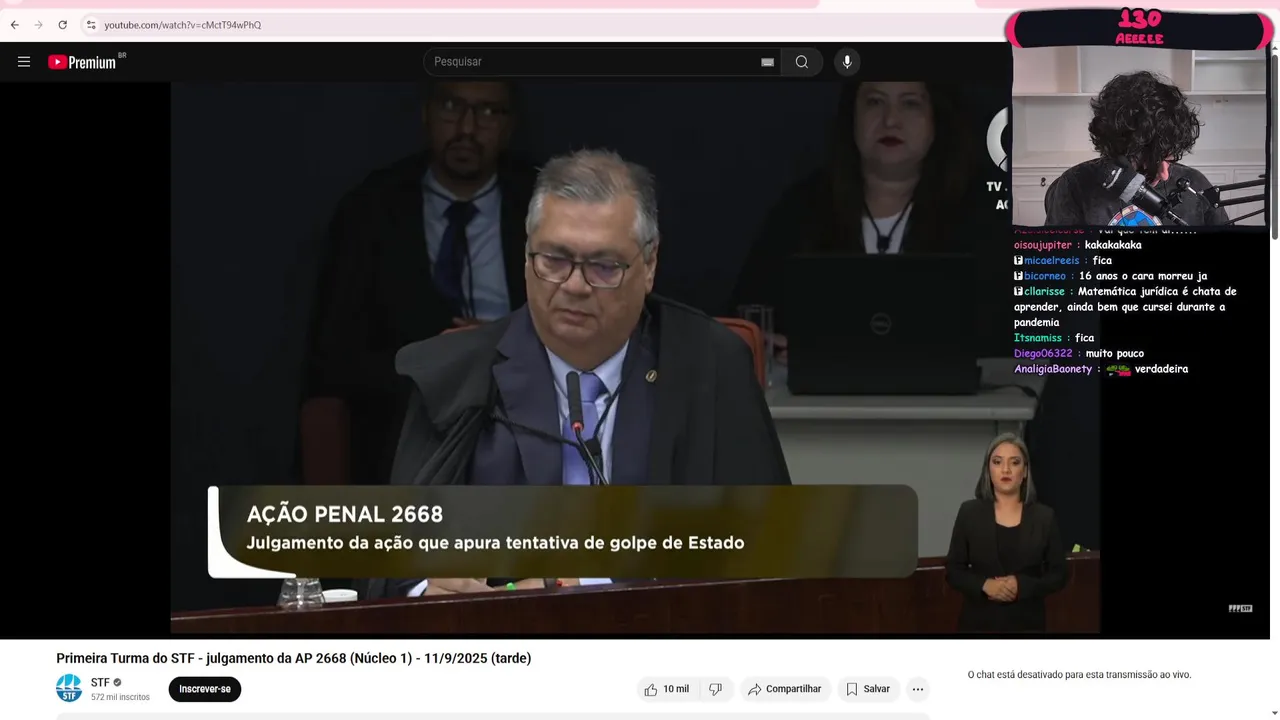
Task: Click username micaelreeis in overlay chat
Action: tap(1052, 260)
